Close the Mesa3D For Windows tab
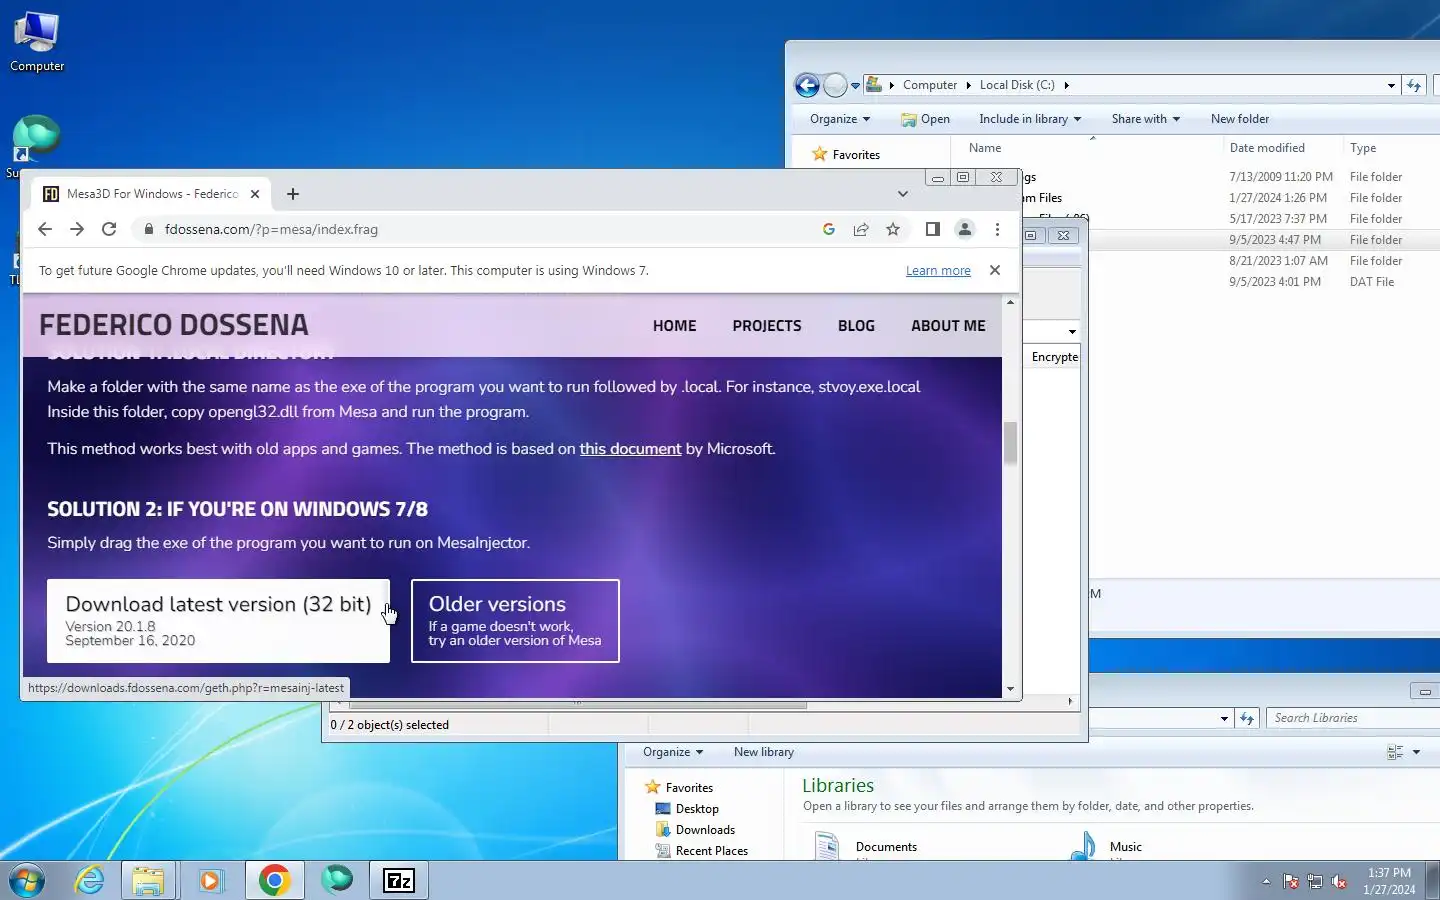Viewport: 1440px width, 900px height. tap(255, 194)
